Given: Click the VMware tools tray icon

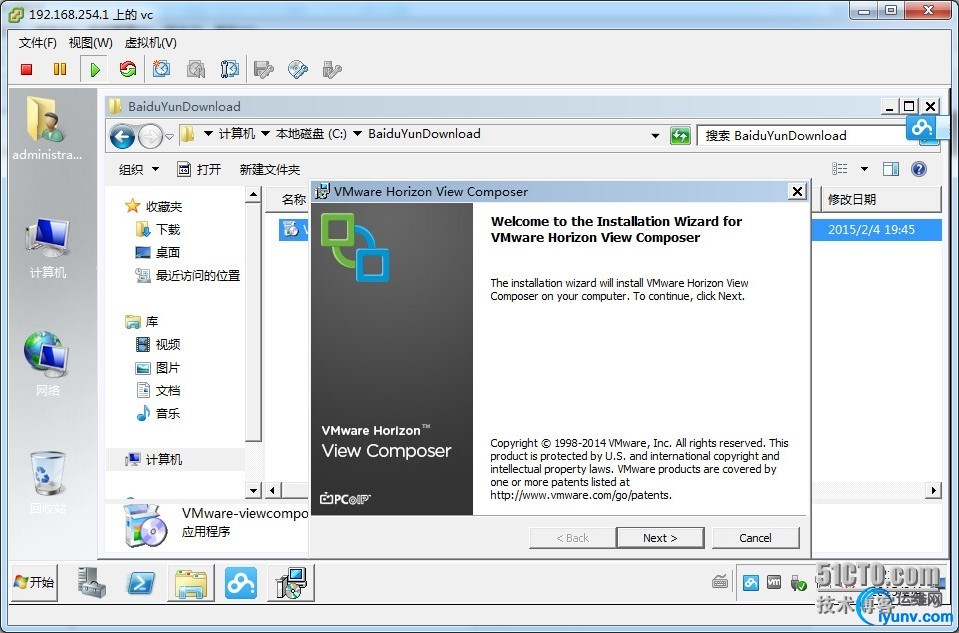Looking at the screenshot, I should tap(774, 583).
